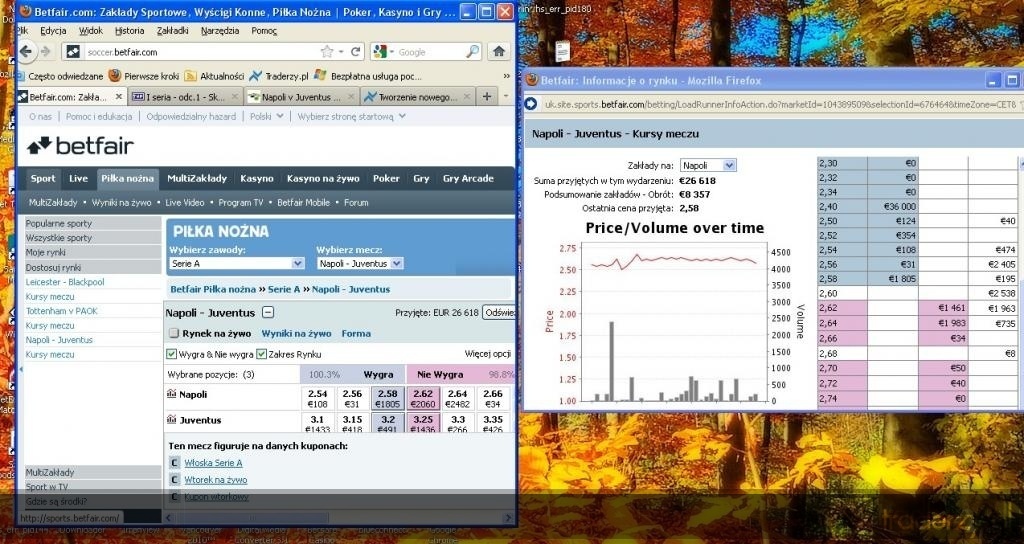1024x544 pixels.
Task: Open the Włoska Serie A coupon link
Action: coord(213,462)
